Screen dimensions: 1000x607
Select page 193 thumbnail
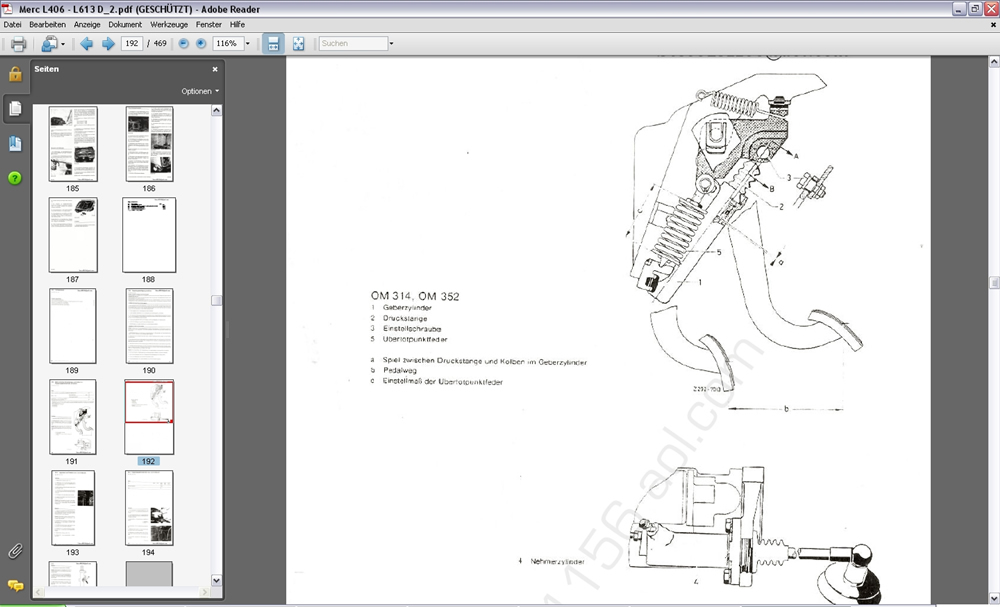click(x=73, y=508)
